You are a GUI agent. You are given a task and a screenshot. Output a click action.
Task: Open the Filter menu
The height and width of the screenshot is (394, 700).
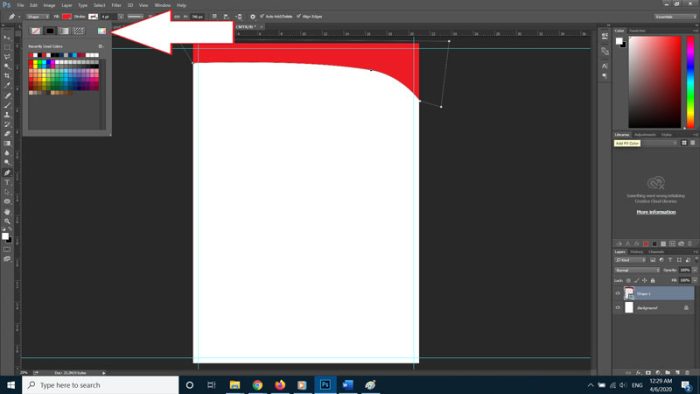(x=116, y=5)
